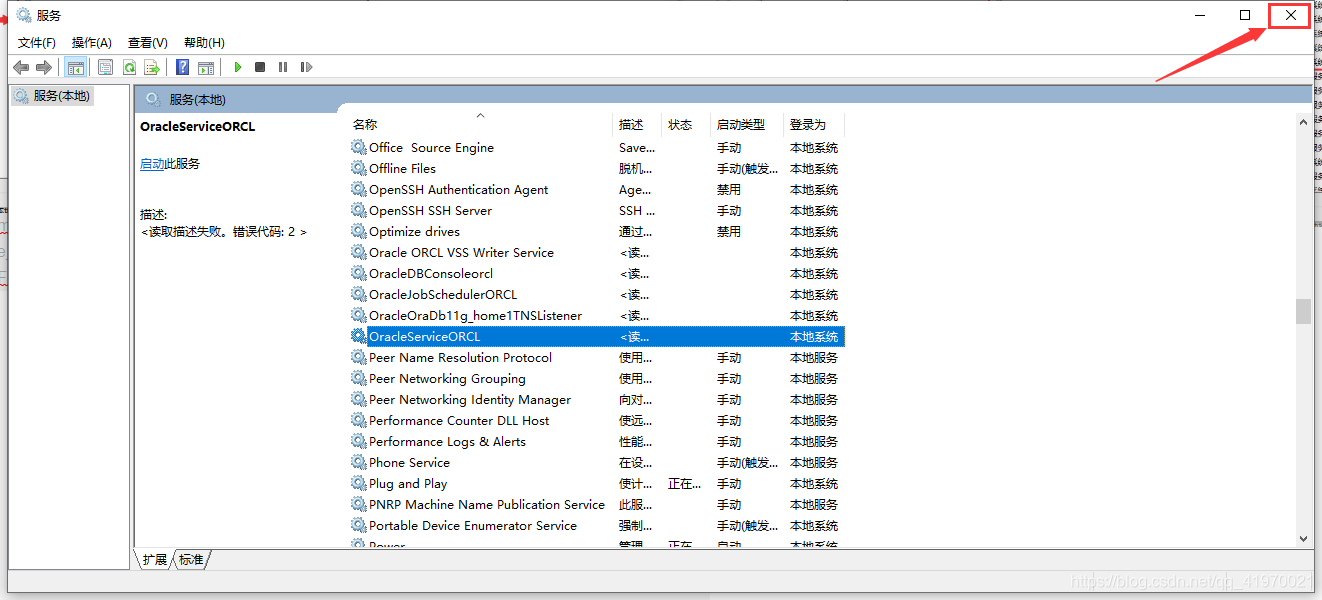Click the gear icon beside Portable Device Enumerator Service
Screen dimensions: 1322x600
click(x=359, y=525)
